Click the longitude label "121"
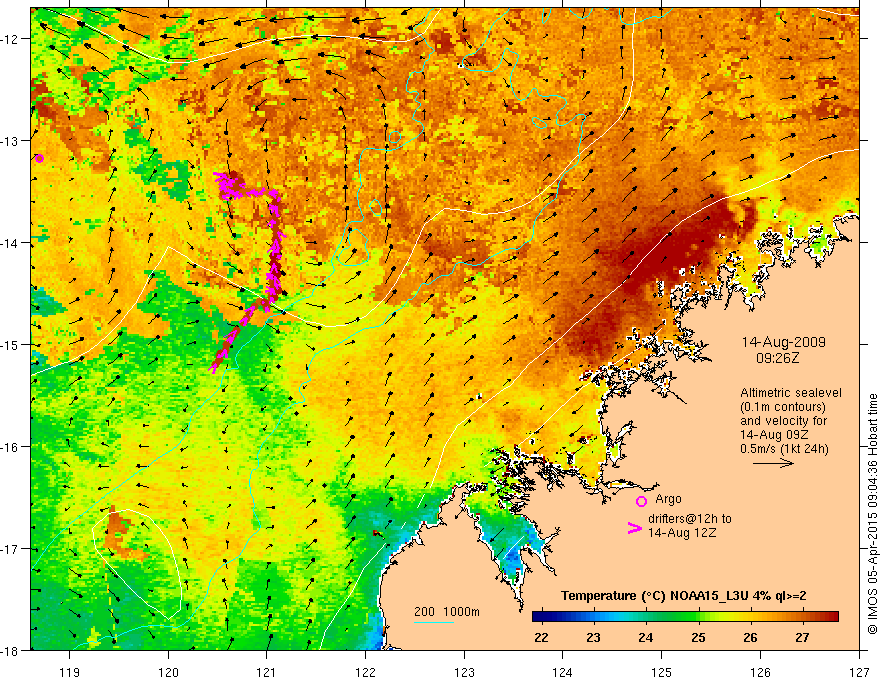Screen dimensions: 880x680 click(x=267, y=672)
